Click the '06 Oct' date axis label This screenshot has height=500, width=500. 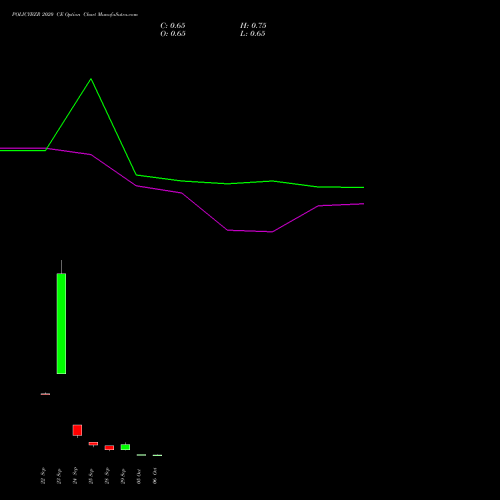coord(155,476)
